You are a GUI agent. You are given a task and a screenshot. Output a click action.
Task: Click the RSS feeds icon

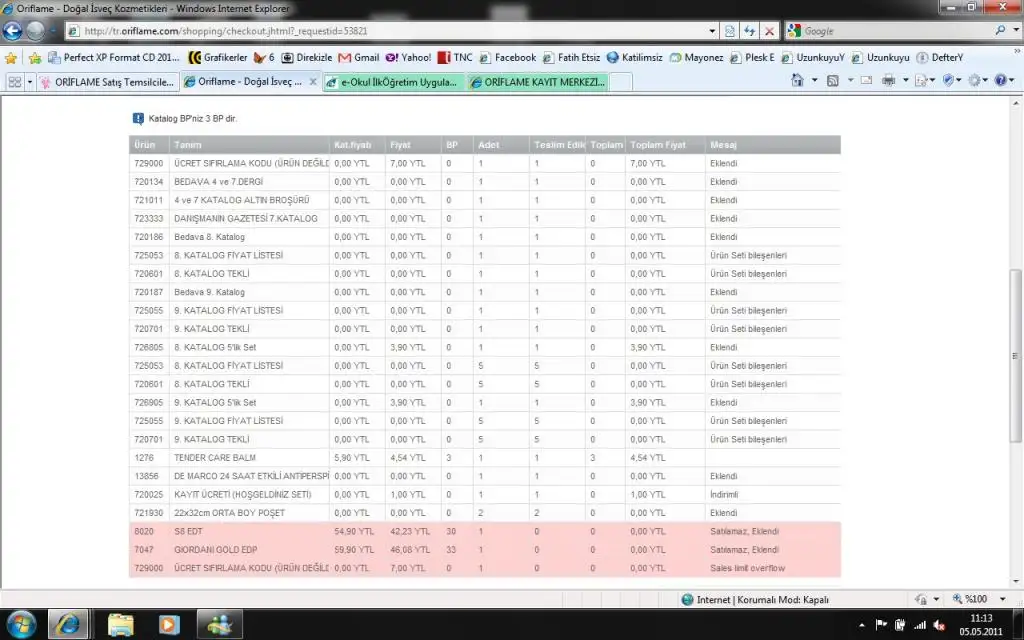click(x=833, y=80)
